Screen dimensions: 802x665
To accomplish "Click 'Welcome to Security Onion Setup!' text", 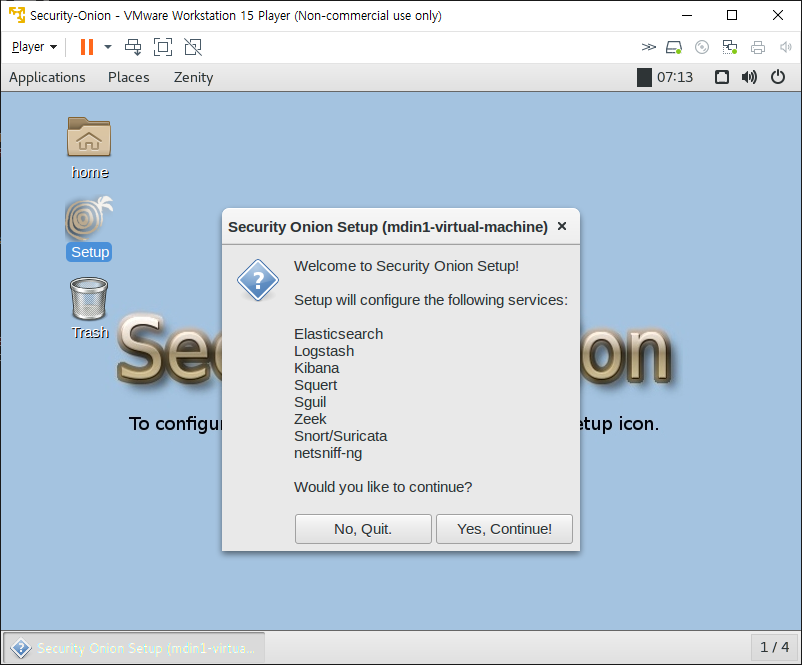I will point(407,266).
